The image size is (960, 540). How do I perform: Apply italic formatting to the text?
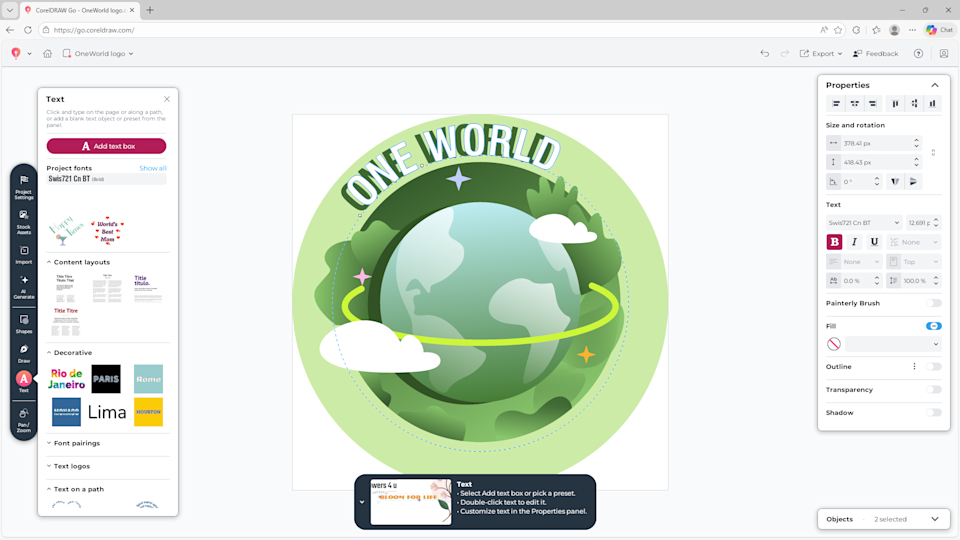[x=854, y=242]
